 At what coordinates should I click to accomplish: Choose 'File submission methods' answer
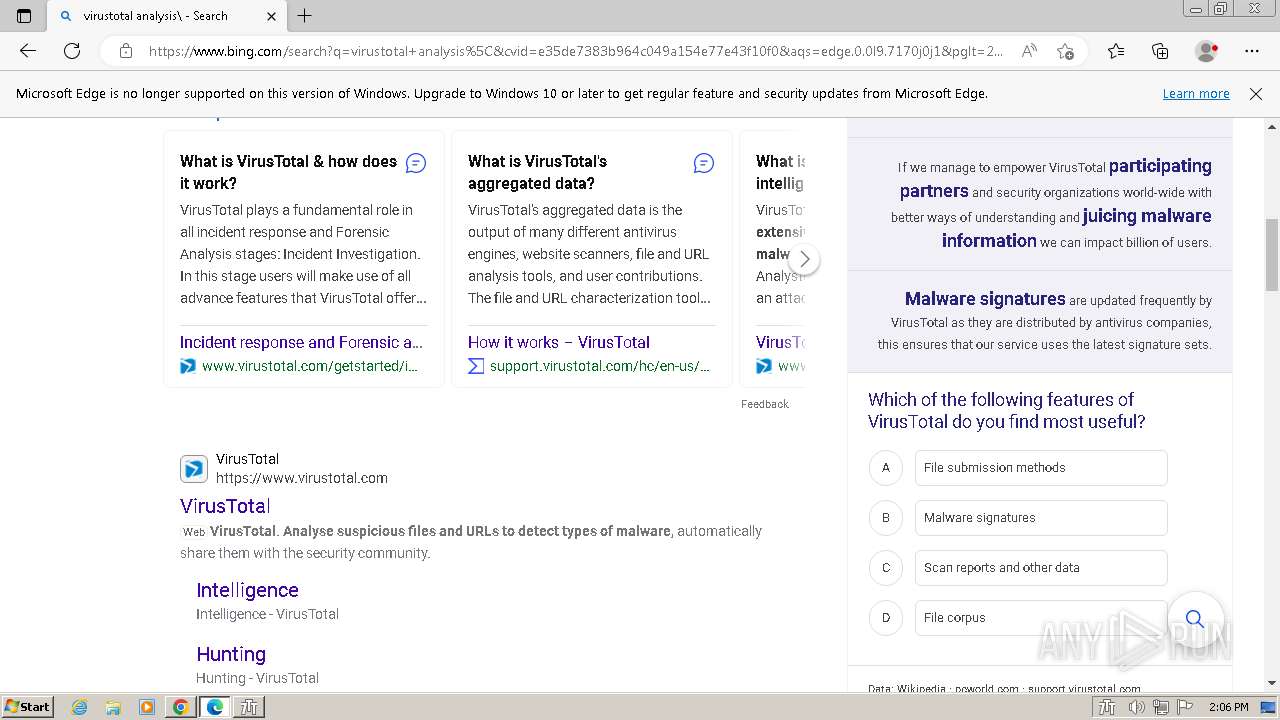point(1041,468)
